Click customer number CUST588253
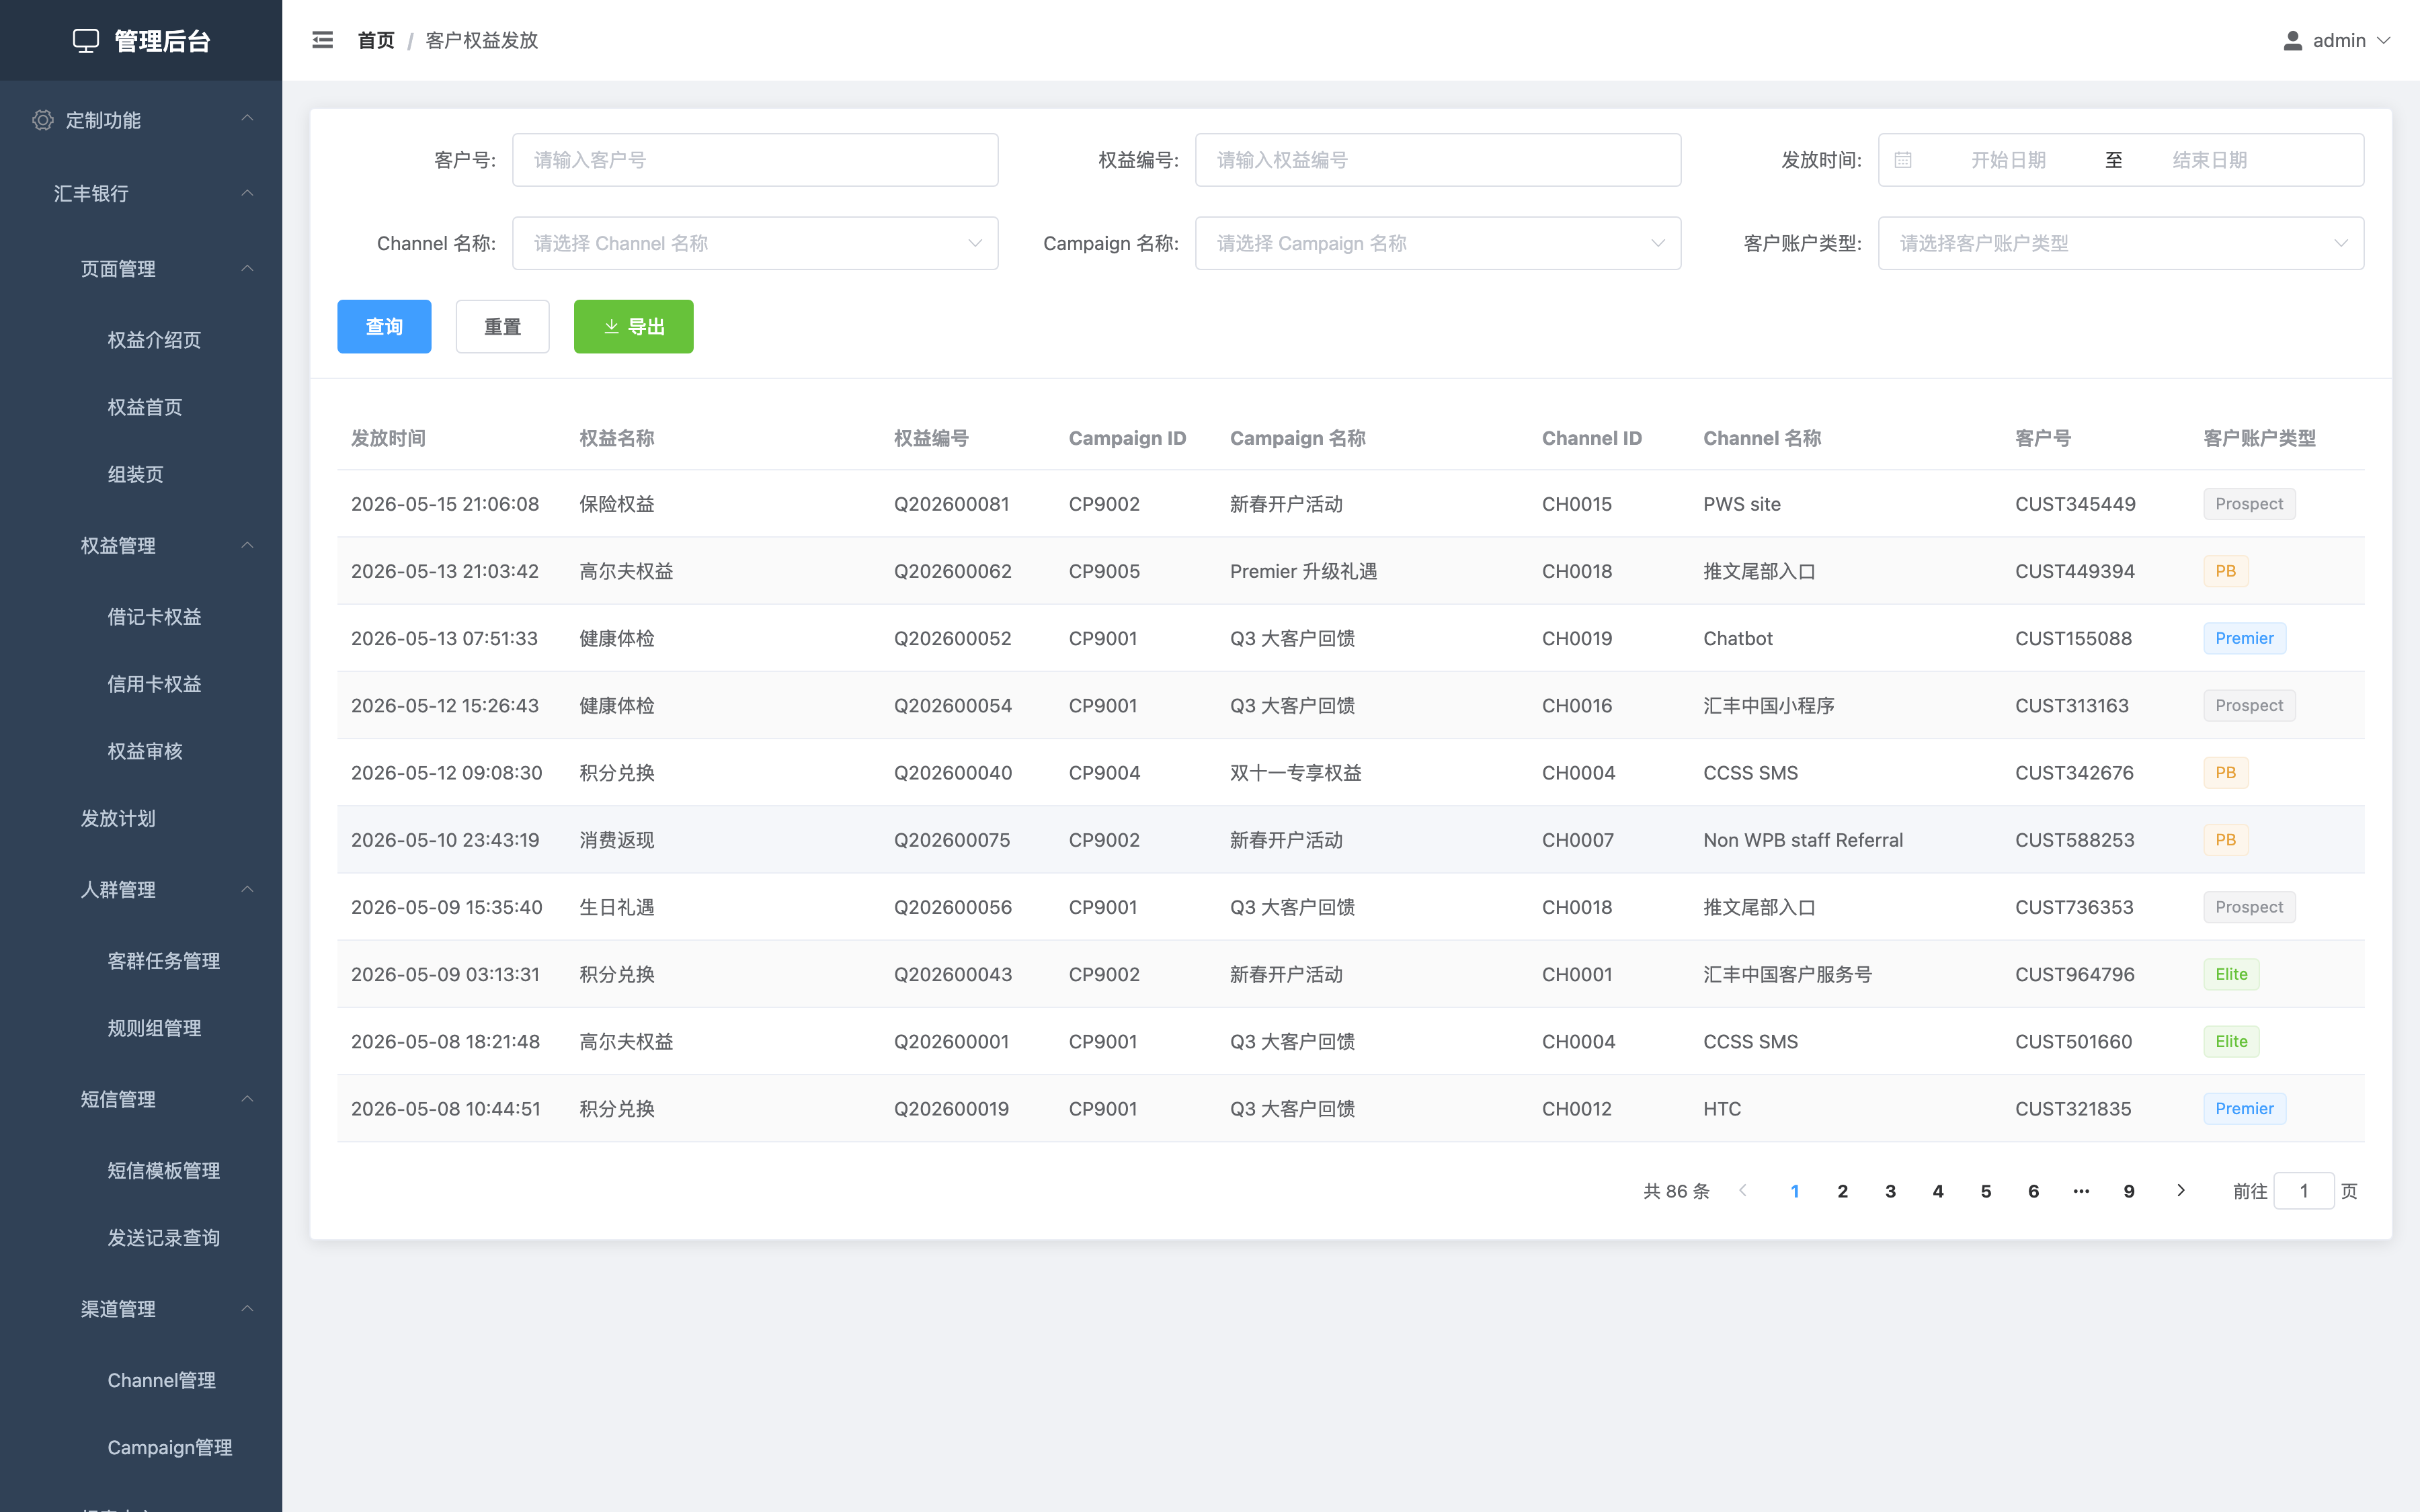Image resolution: width=2420 pixels, height=1512 pixels. click(2075, 840)
